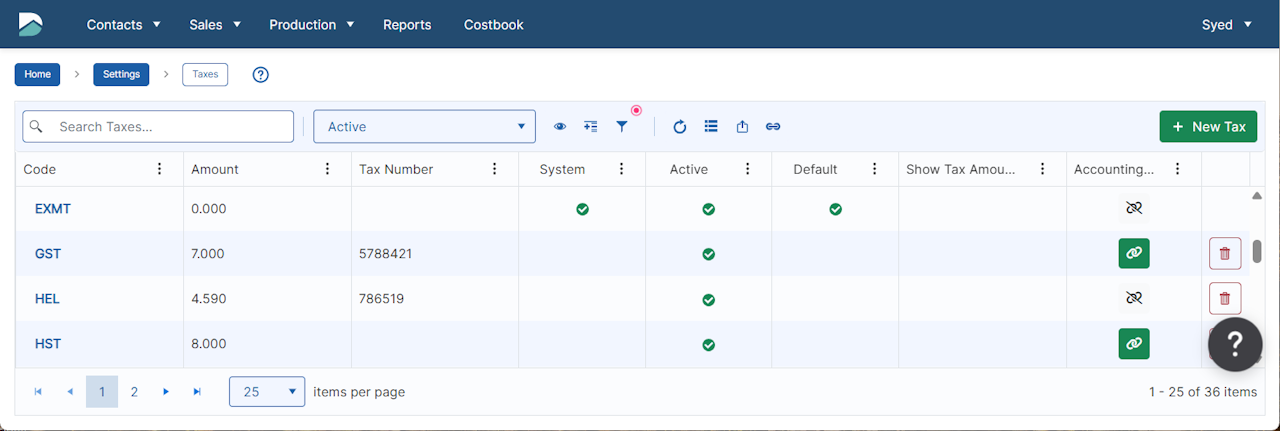The width and height of the screenshot is (1280, 431).
Task: Open the items per page dropdown
Action: (x=266, y=392)
